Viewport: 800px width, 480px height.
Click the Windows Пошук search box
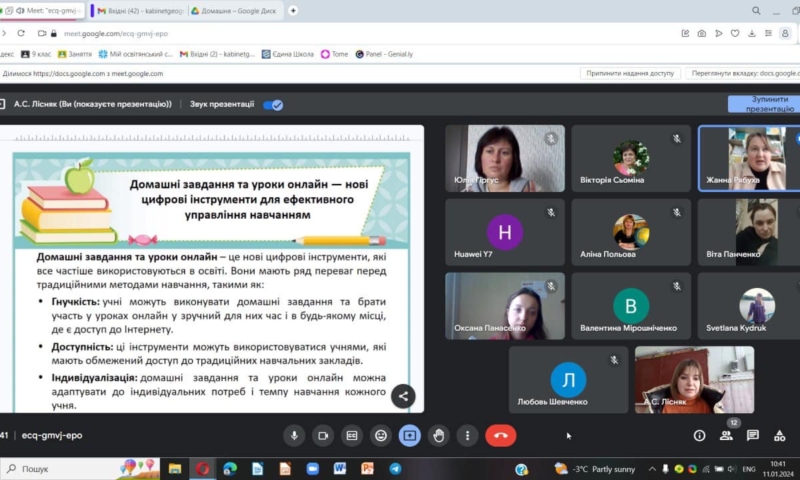(80, 469)
